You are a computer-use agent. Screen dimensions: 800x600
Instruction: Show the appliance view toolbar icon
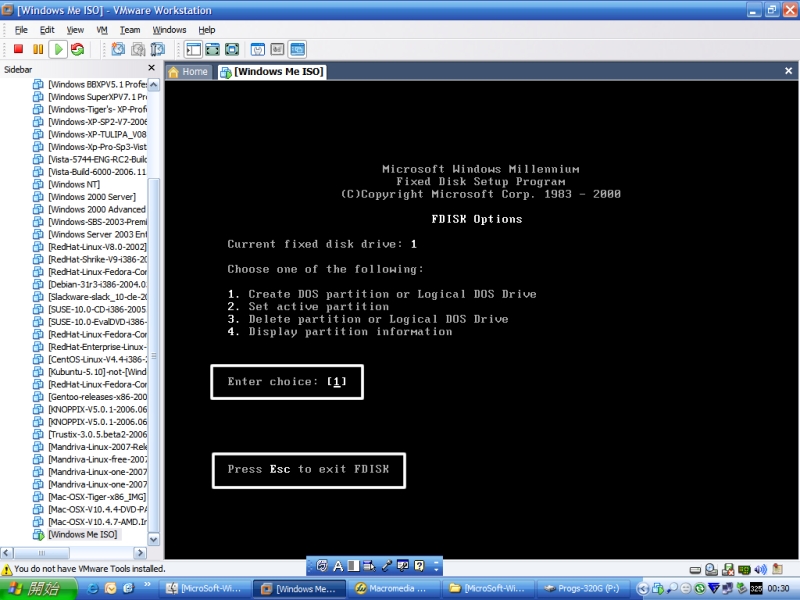coord(277,49)
